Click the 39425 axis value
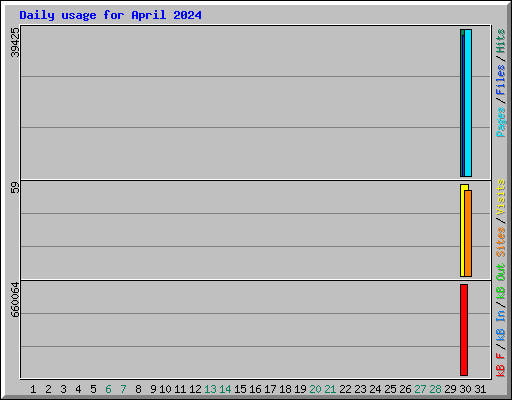This screenshot has height=400, width=512. tap(15, 42)
